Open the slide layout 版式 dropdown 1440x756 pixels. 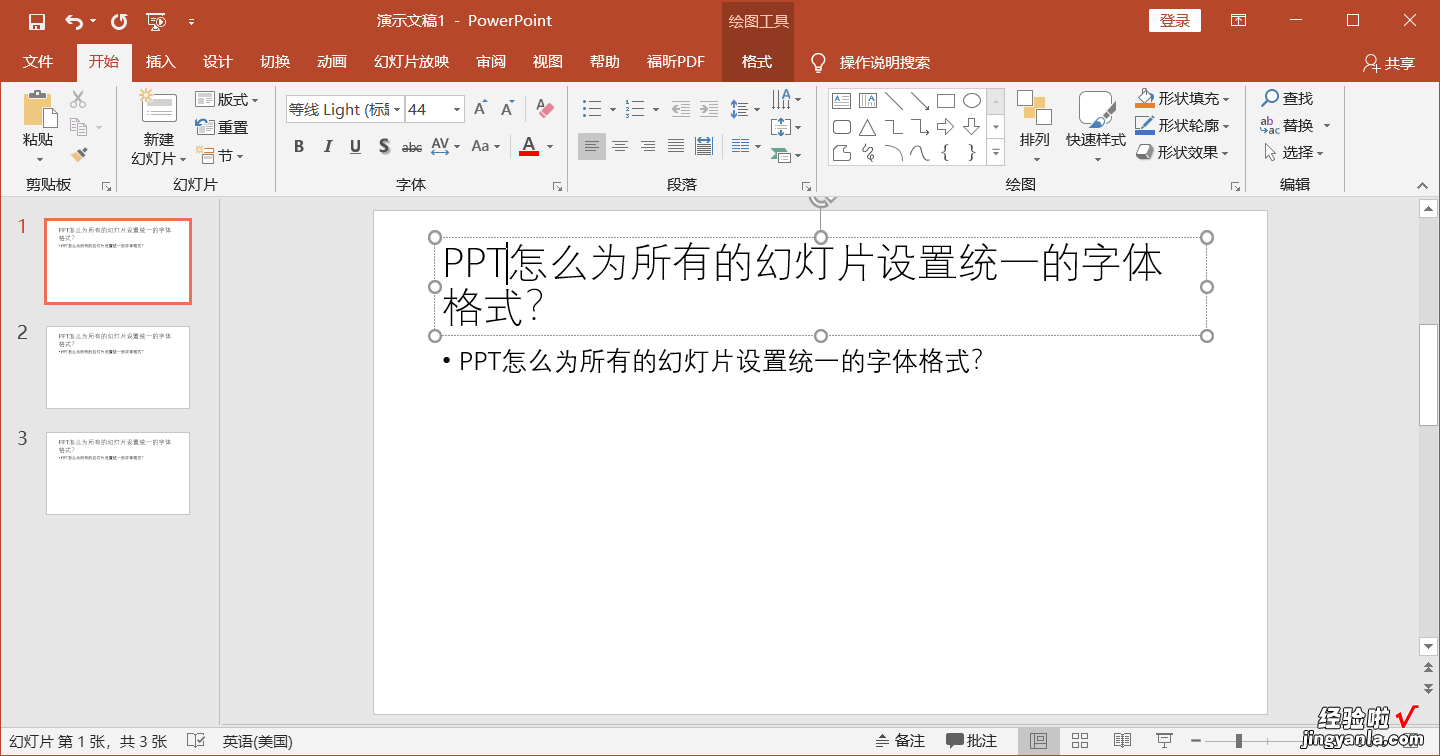(227, 99)
